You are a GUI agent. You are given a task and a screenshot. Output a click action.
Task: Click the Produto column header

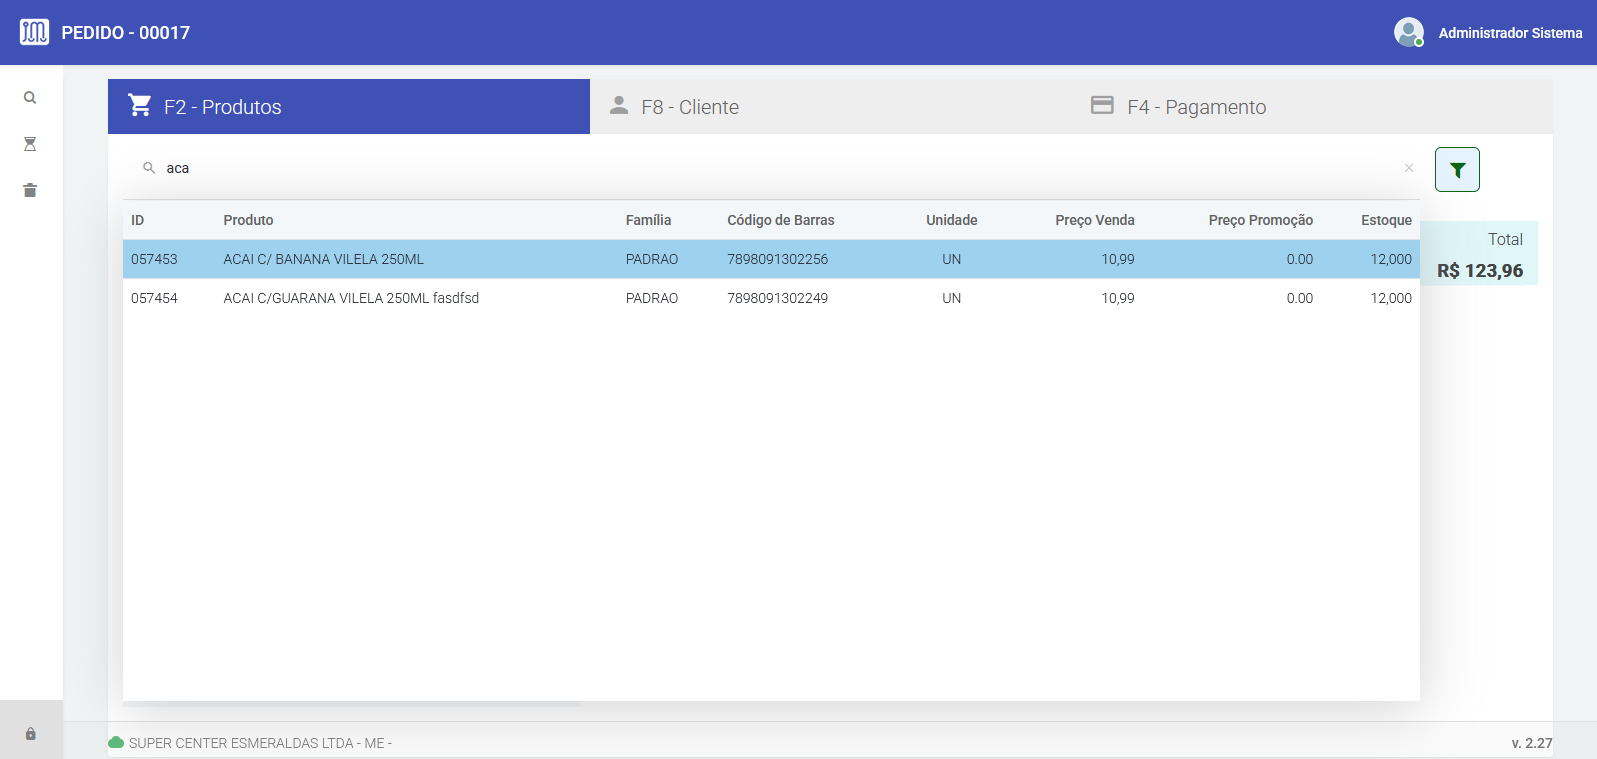(248, 220)
